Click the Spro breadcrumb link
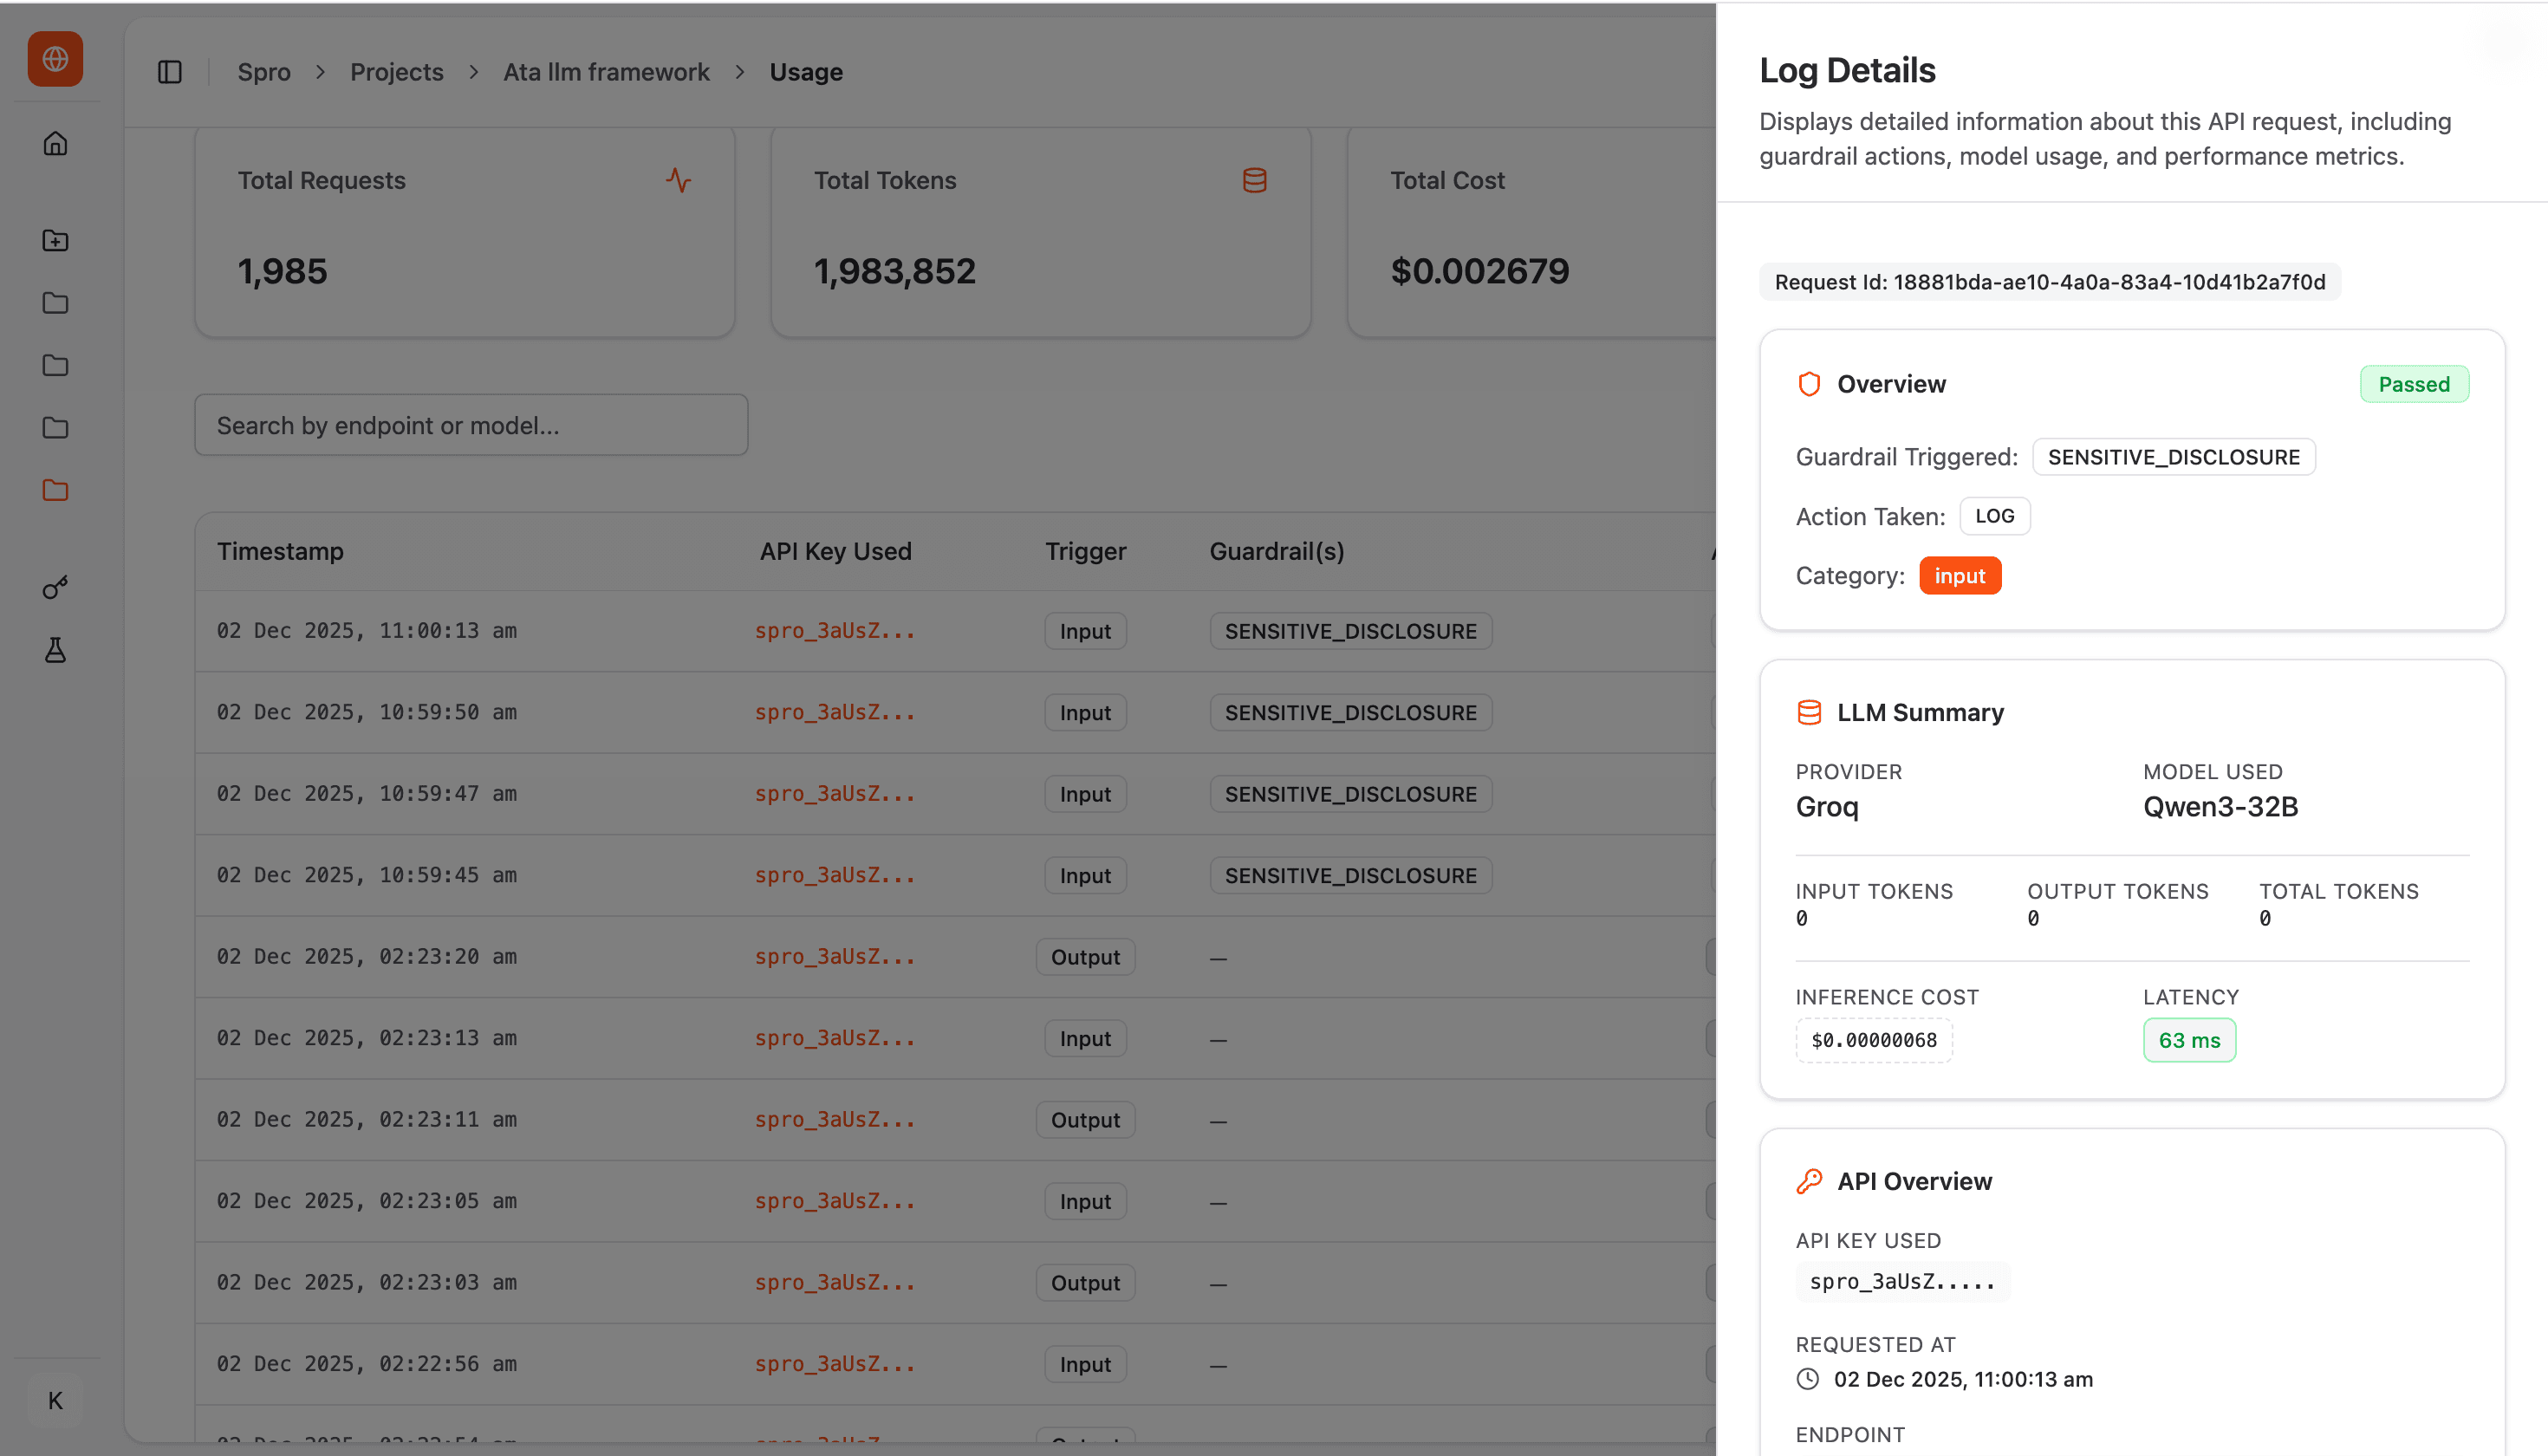The height and width of the screenshot is (1456, 2548). tap(264, 72)
